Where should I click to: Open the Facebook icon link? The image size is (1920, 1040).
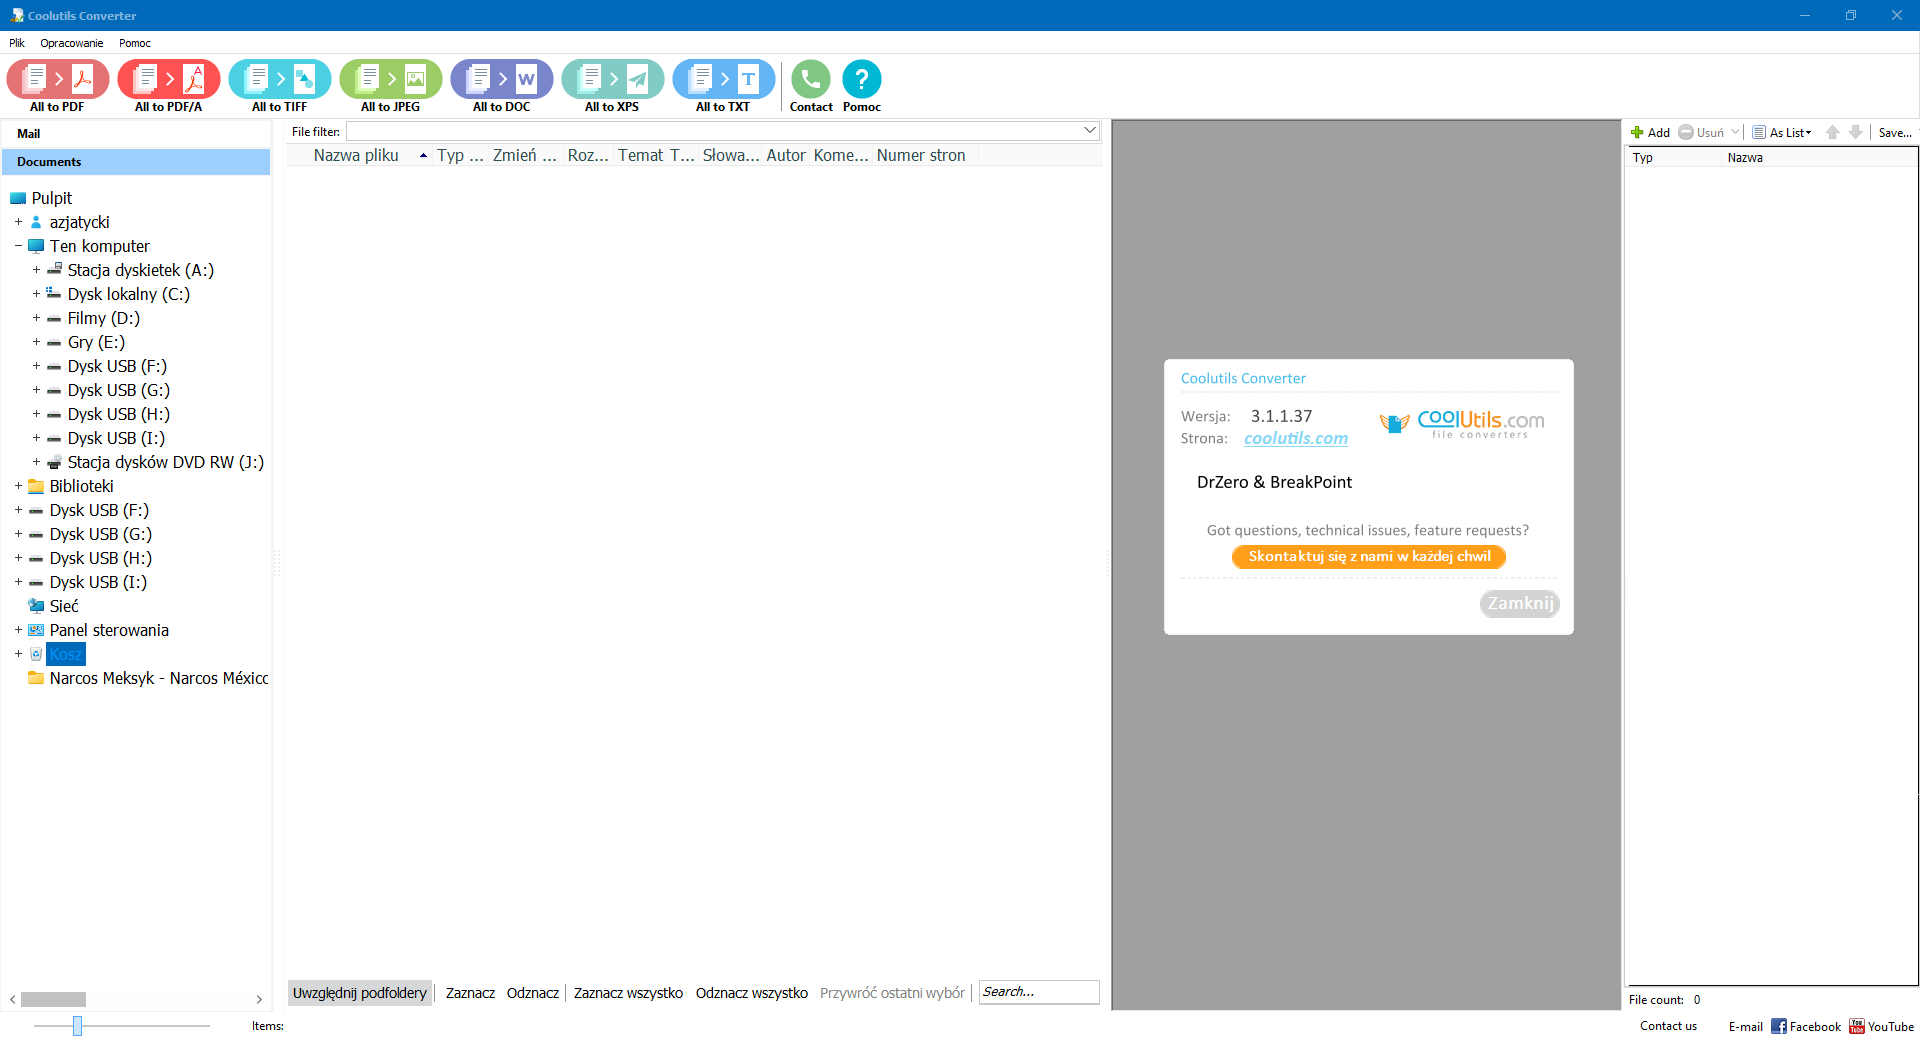pos(1779,1026)
